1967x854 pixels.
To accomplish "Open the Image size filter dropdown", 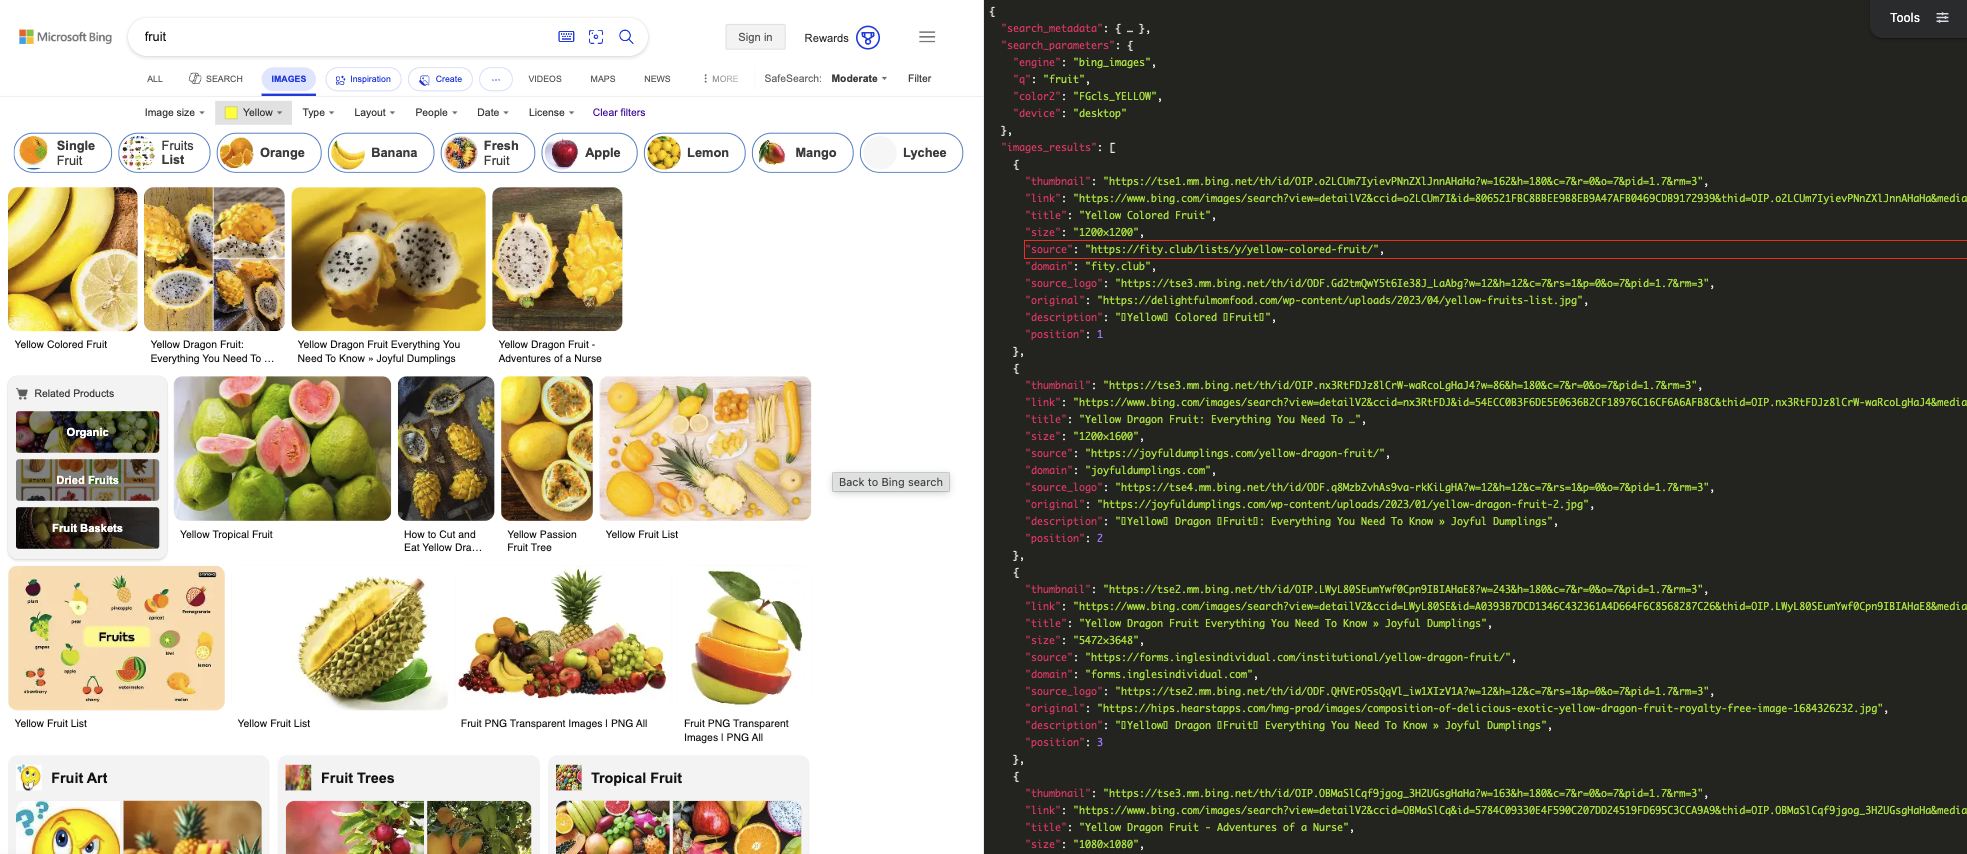I will (174, 113).
